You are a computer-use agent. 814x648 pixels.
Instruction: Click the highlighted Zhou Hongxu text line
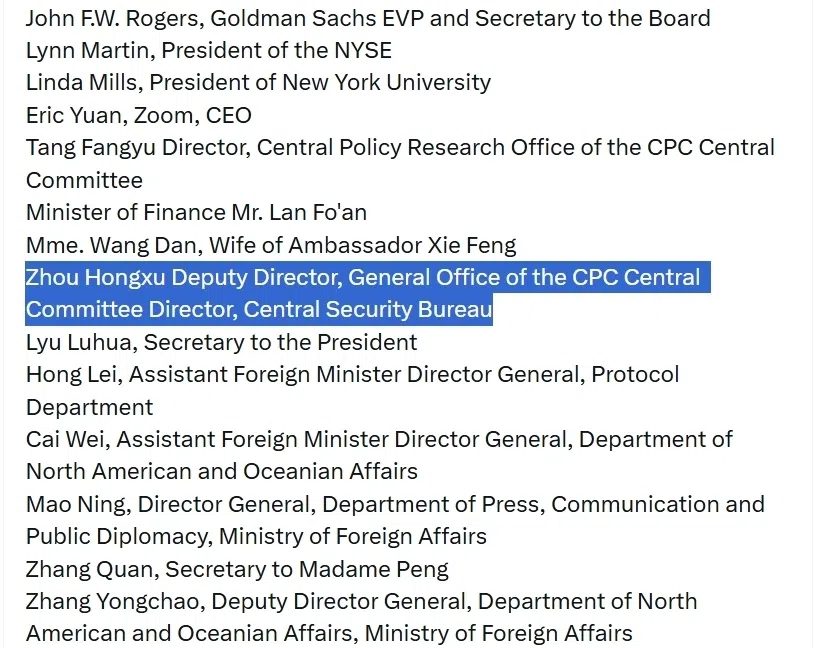pos(363,277)
